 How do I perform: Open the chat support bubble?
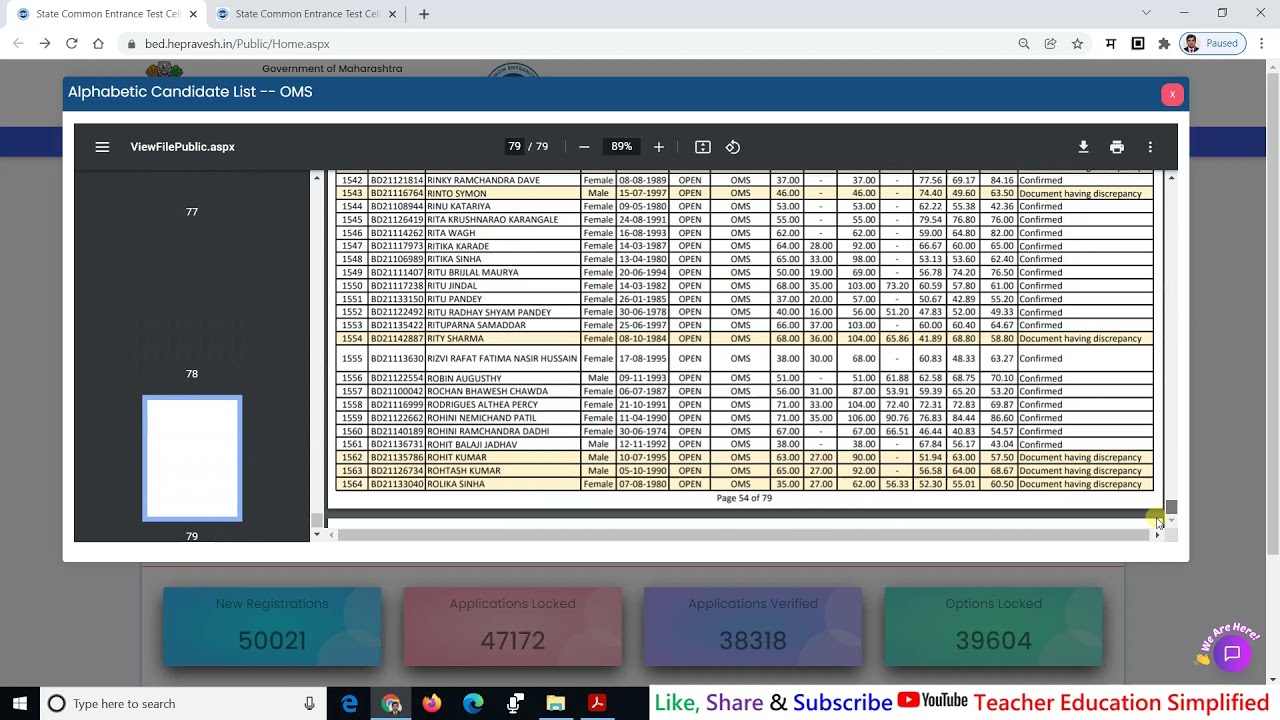[1232, 653]
